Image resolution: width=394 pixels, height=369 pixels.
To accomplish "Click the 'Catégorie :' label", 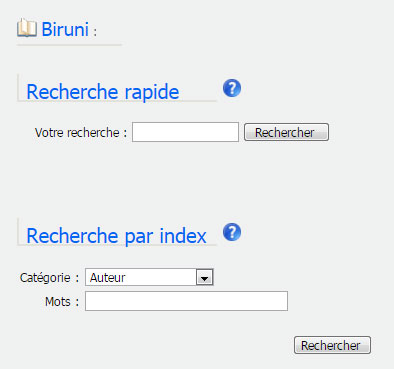I will tap(49, 277).
